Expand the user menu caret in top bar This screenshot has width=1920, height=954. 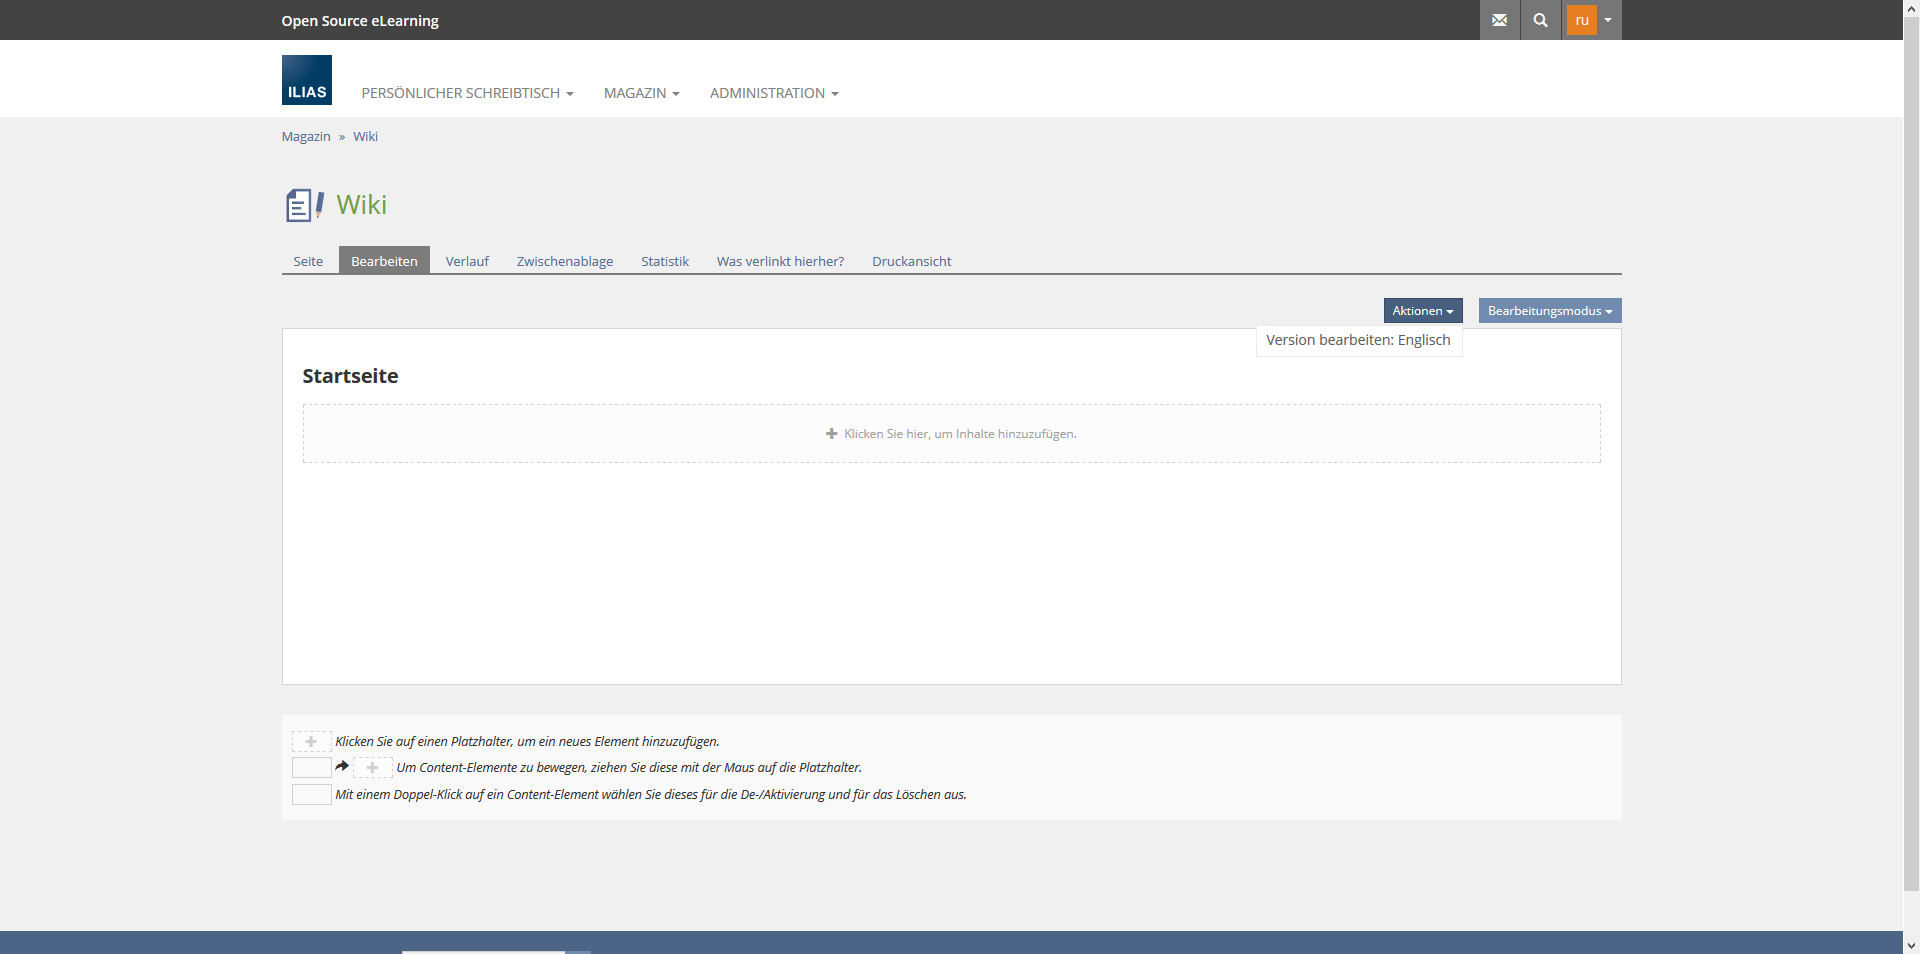(x=1608, y=20)
